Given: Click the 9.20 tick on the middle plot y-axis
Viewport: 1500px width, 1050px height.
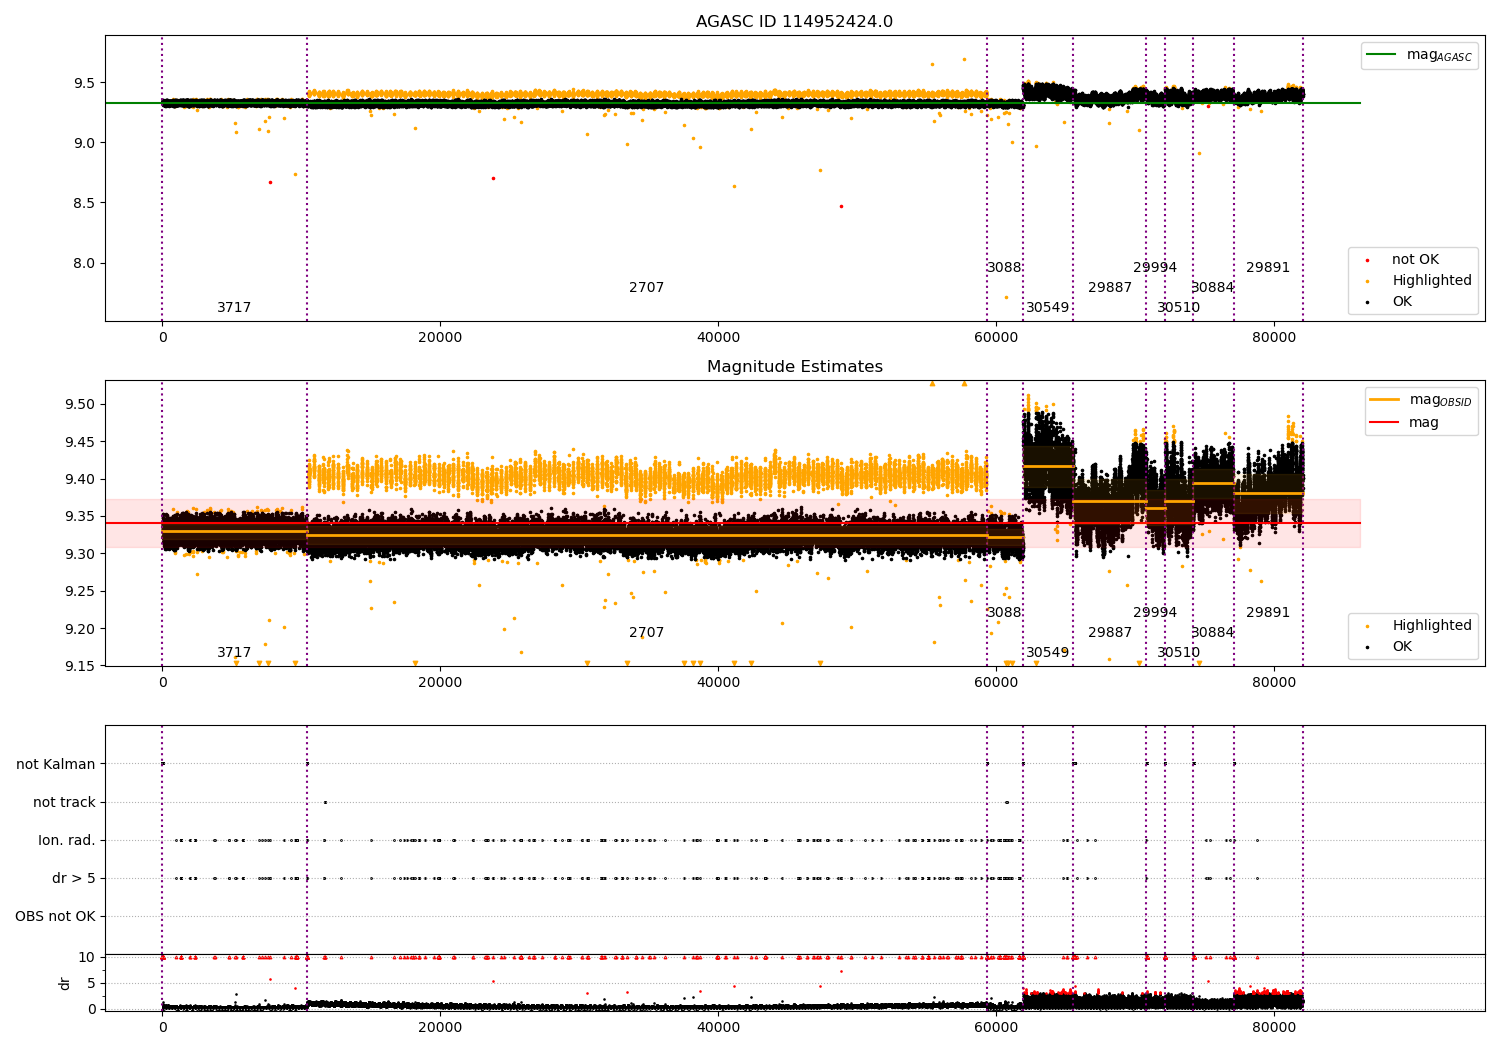Looking at the screenshot, I should pyautogui.click(x=80, y=629).
